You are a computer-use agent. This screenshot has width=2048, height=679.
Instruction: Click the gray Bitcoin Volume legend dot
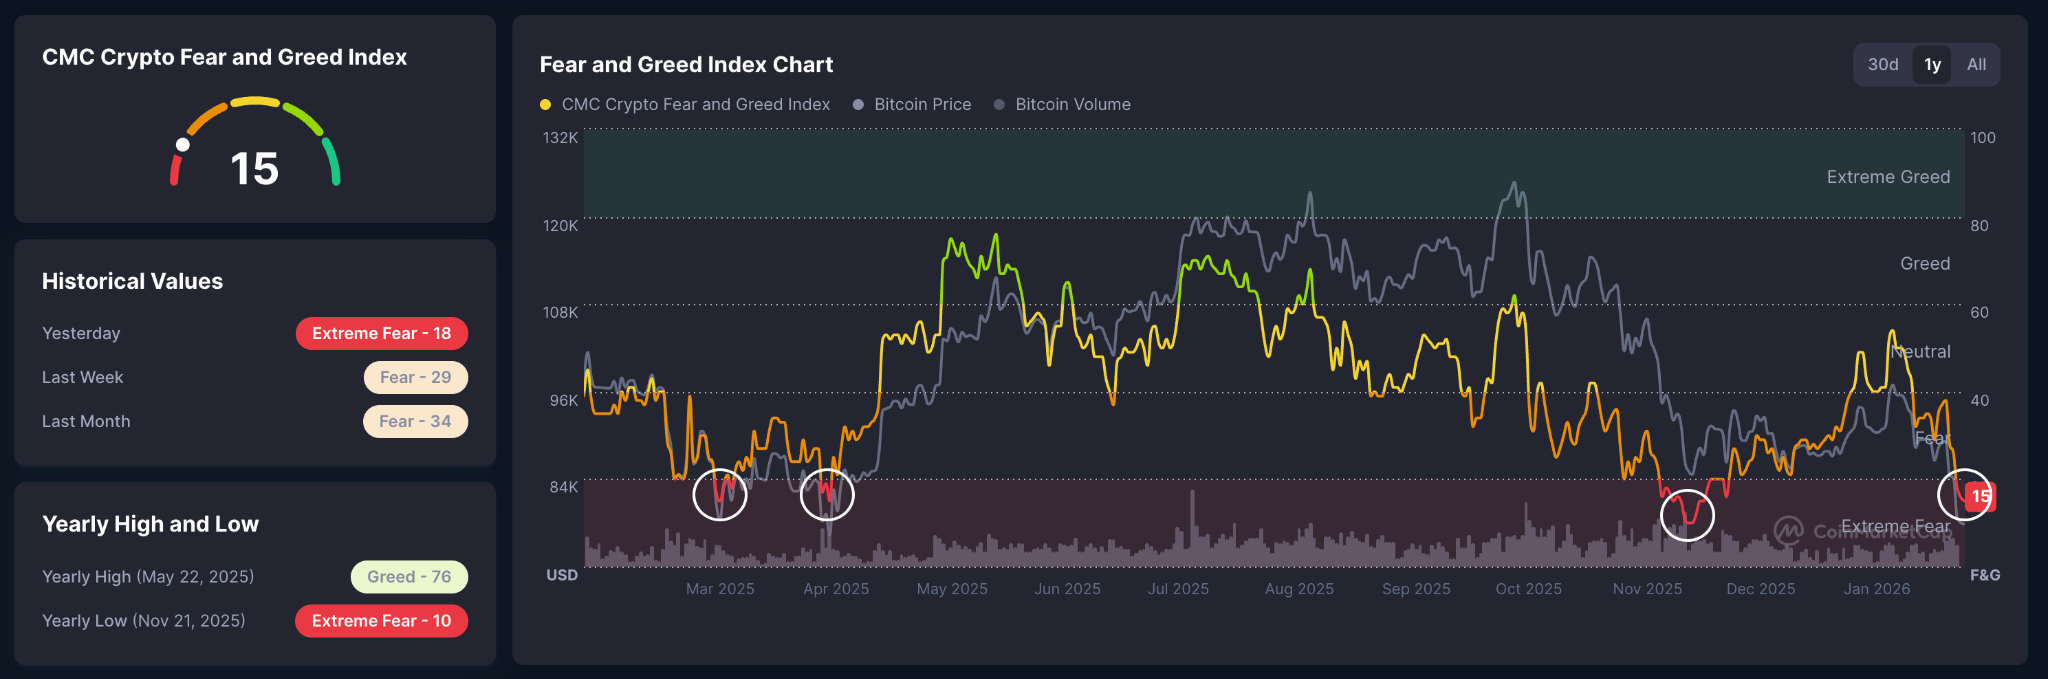(x=999, y=105)
